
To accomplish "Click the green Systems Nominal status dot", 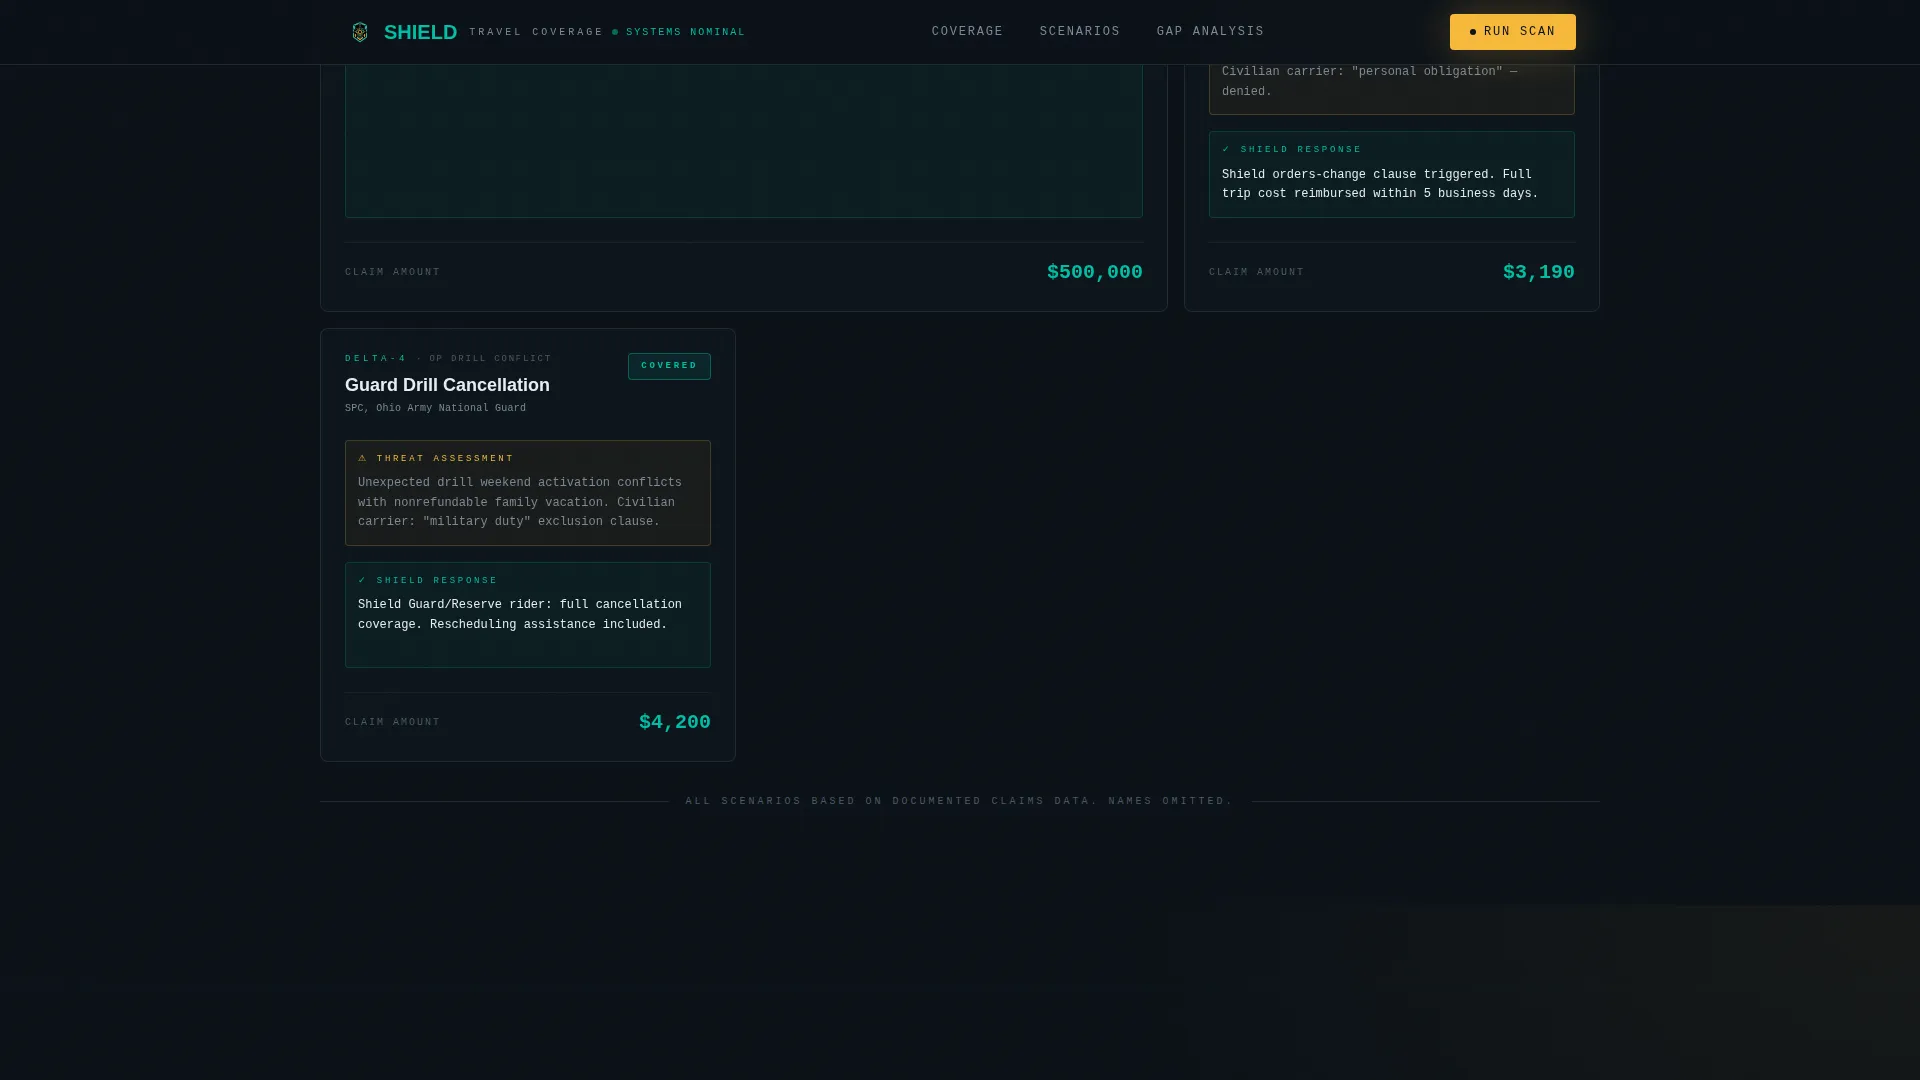I will pyautogui.click(x=615, y=32).
